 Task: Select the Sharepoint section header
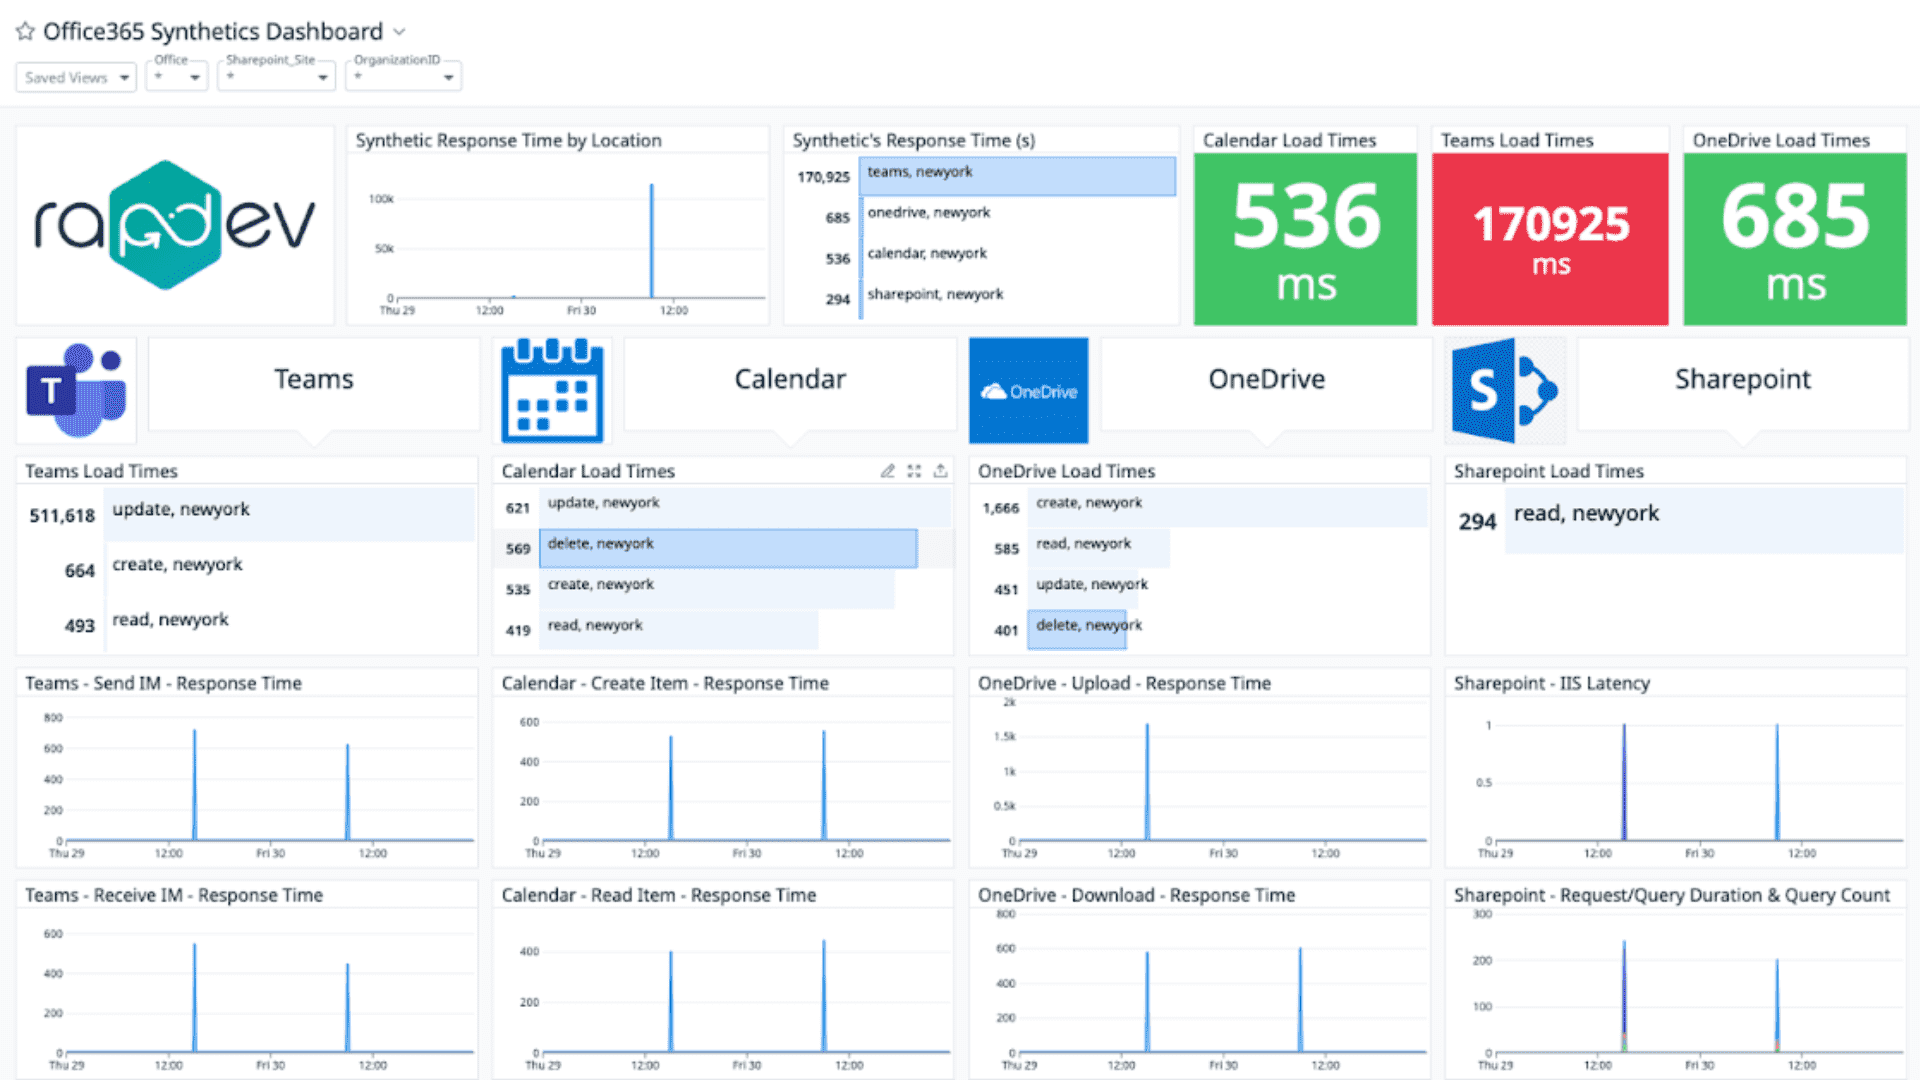pos(1742,379)
